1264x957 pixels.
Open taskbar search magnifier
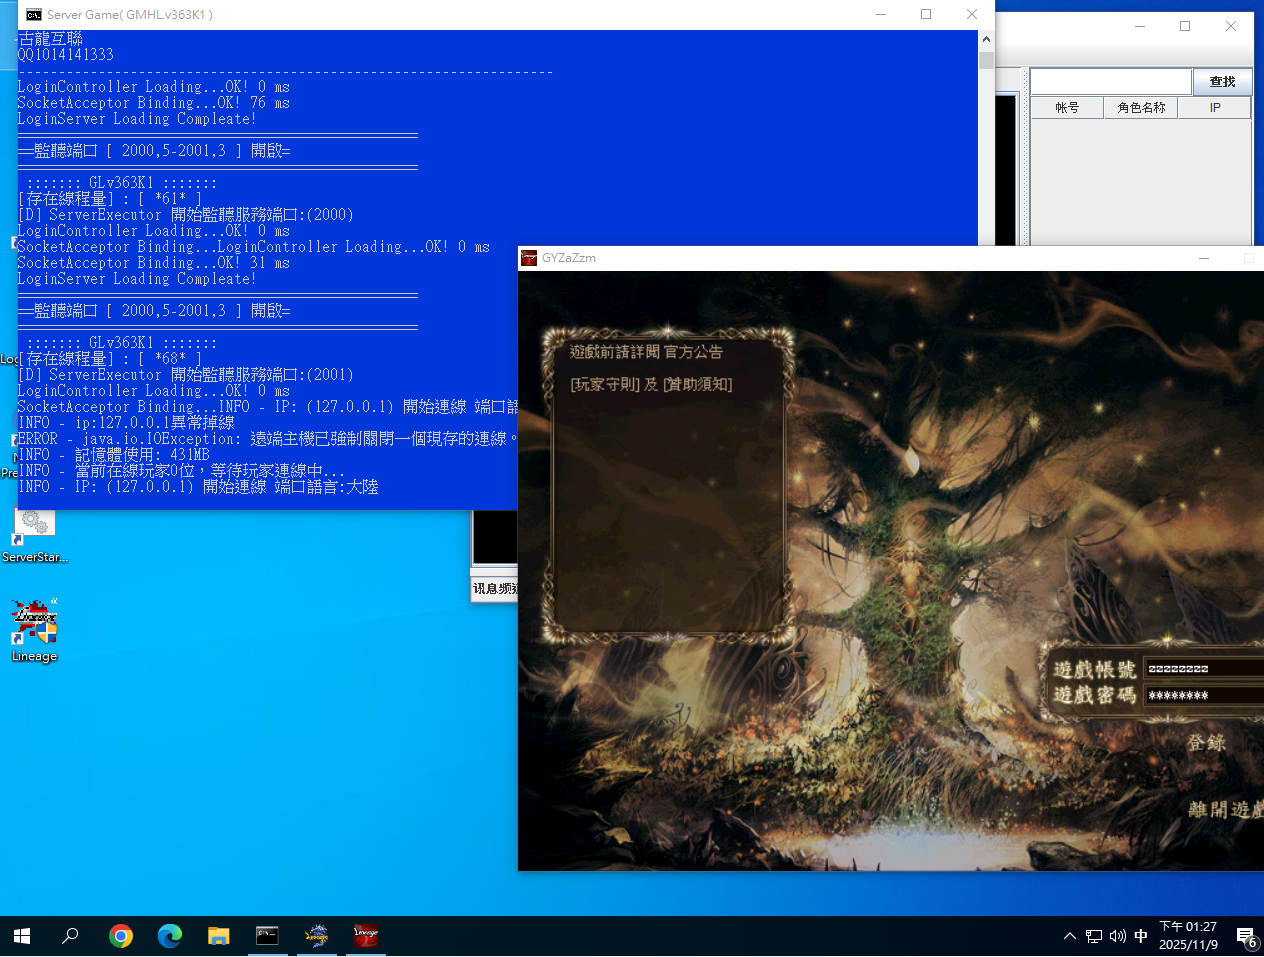pos(70,936)
